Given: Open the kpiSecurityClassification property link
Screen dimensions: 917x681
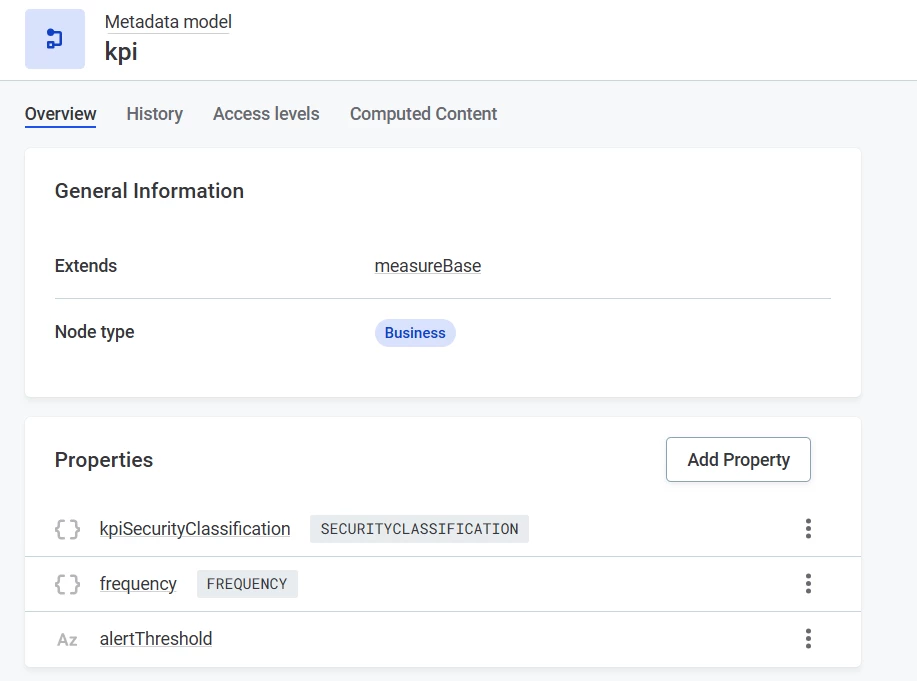Looking at the screenshot, I should (x=195, y=529).
